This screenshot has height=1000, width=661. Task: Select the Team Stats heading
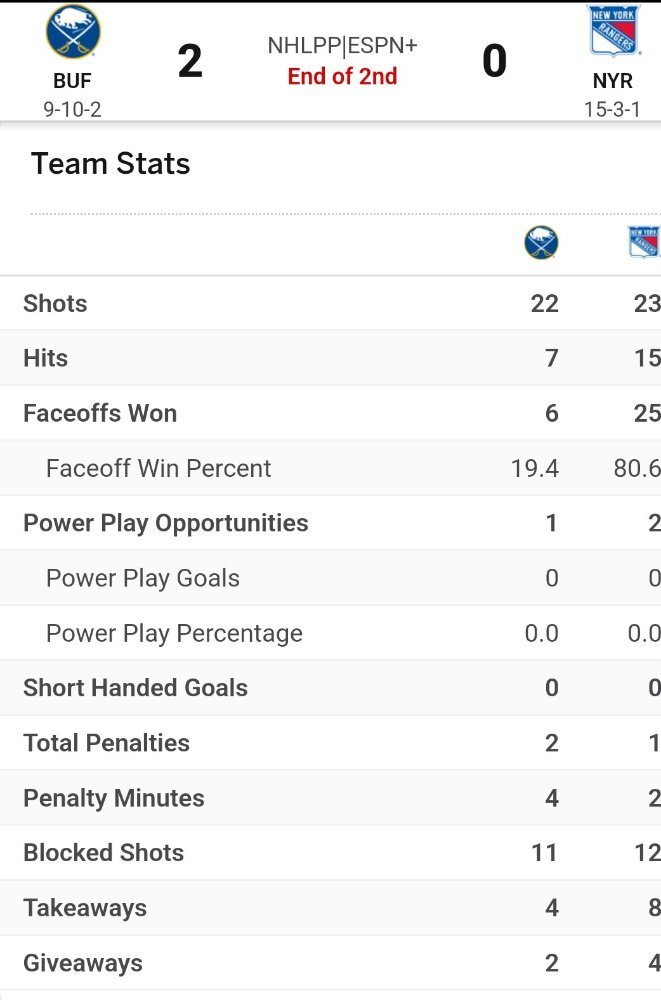tap(110, 163)
